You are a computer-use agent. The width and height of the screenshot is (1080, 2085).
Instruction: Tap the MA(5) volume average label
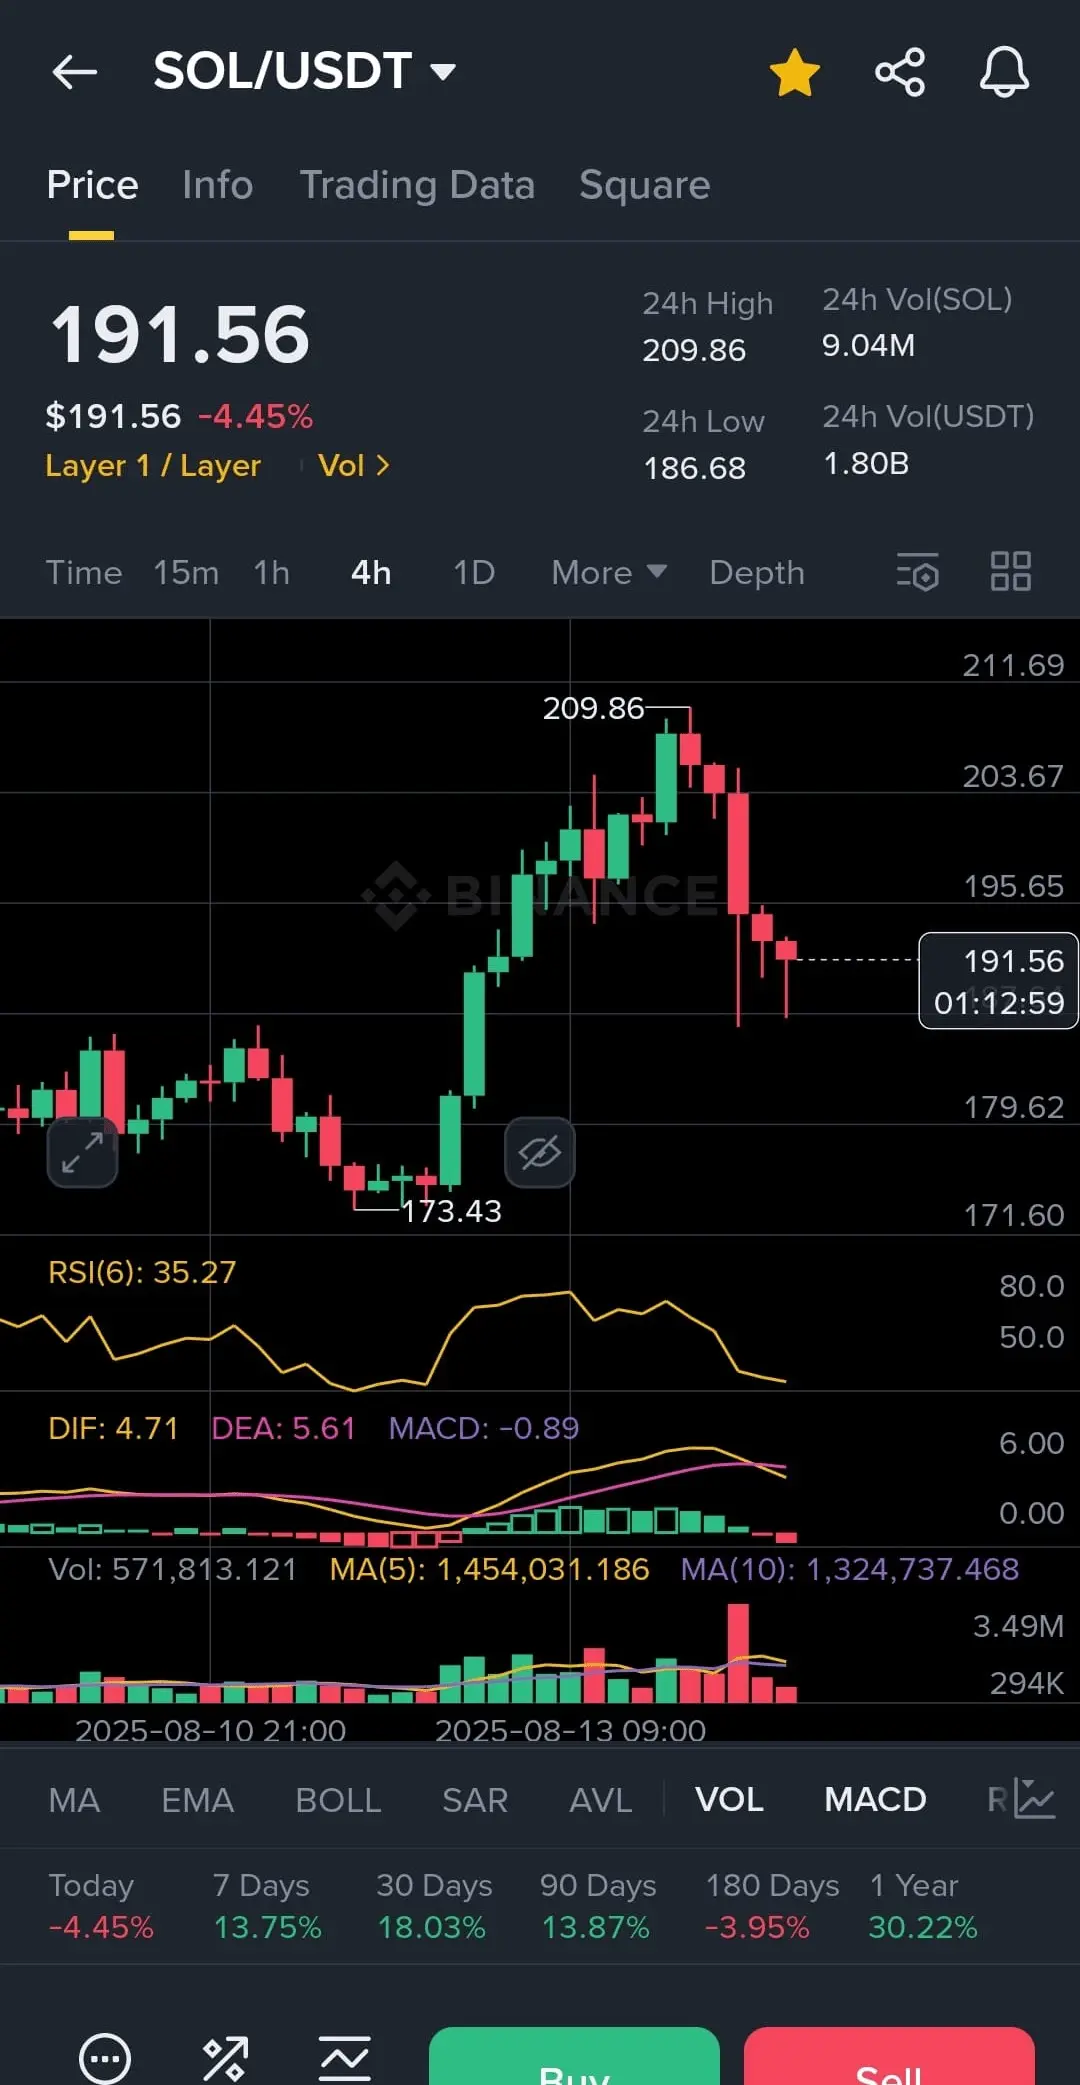tap(490, 1569)
